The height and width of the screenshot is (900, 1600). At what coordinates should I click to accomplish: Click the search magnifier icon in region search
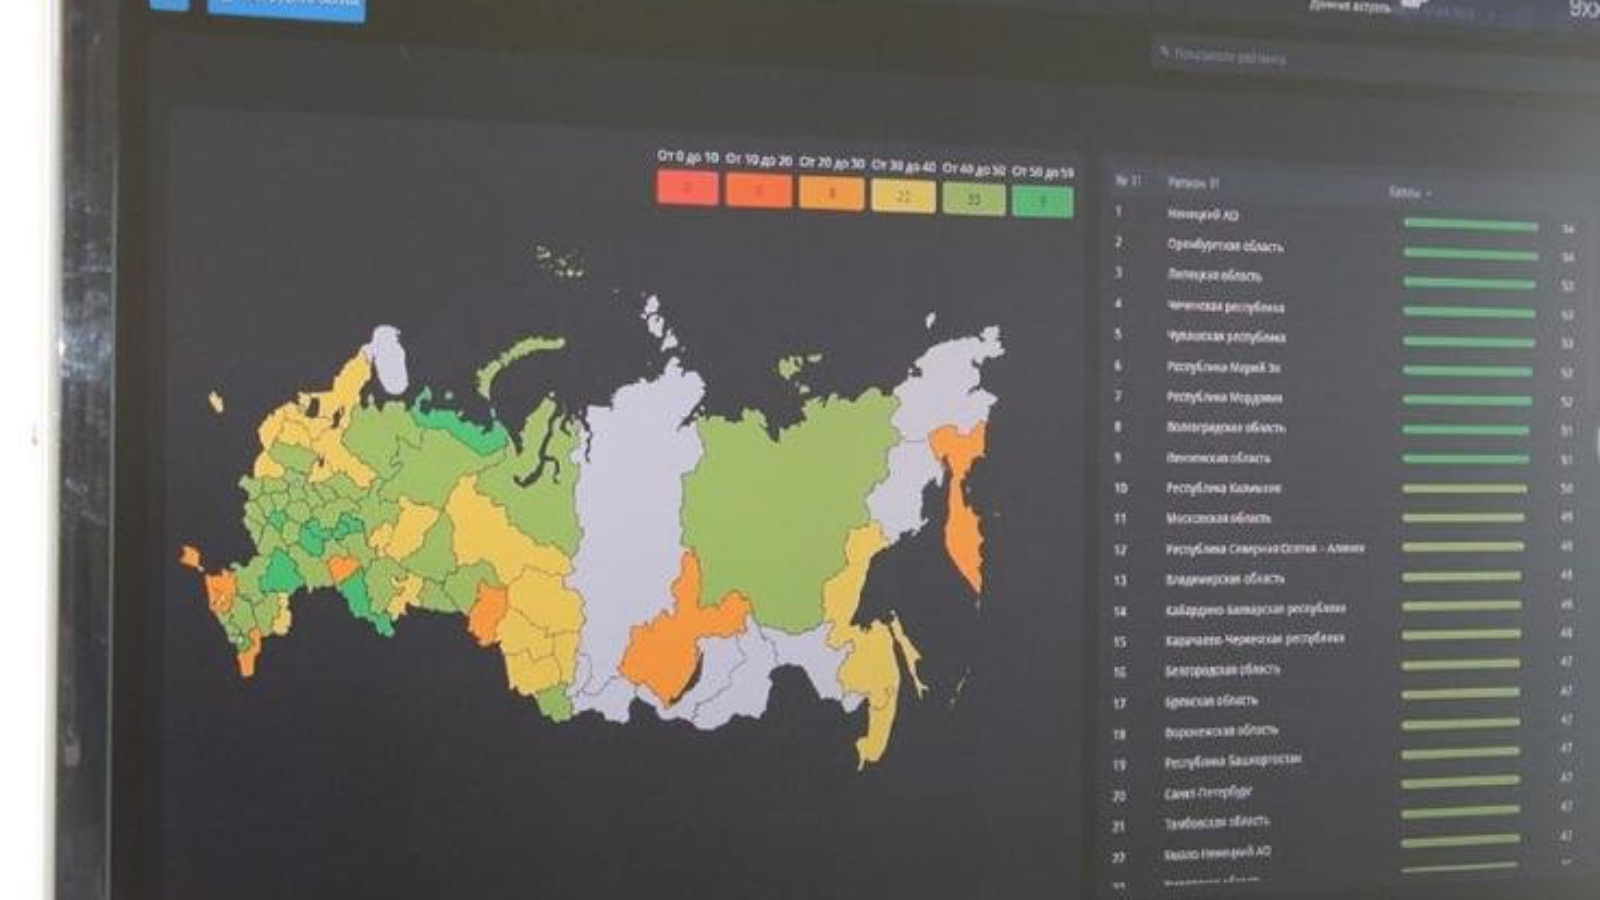[1164, 51]
